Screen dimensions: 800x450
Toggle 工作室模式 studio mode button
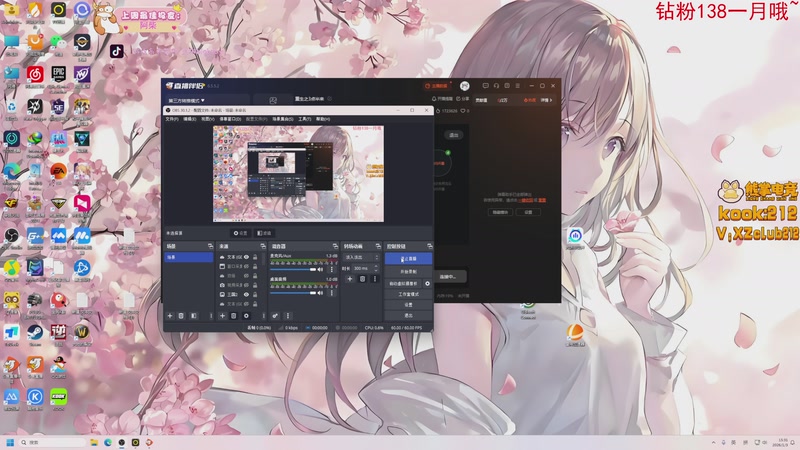(408, 294)
